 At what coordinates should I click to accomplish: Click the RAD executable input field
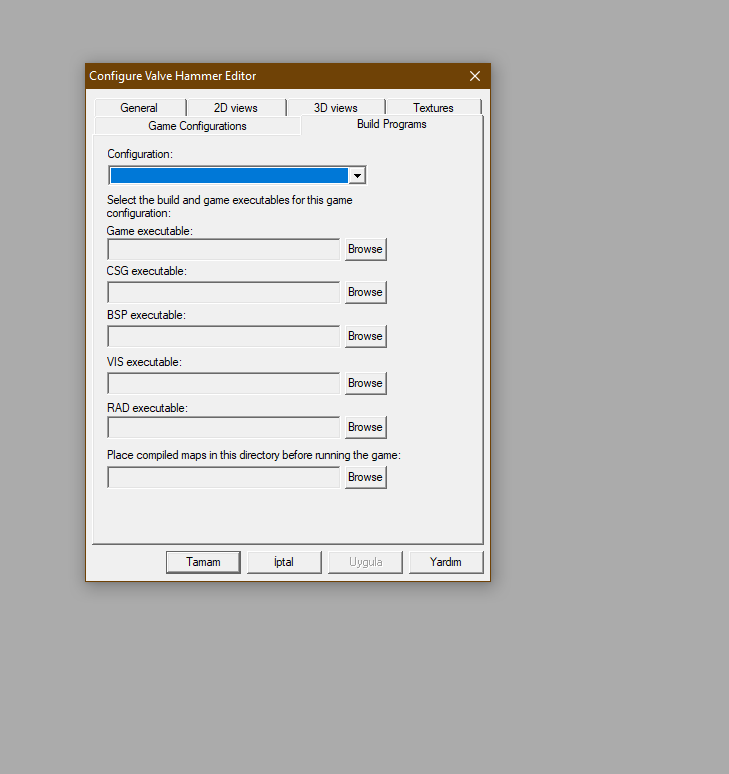(224, 427)
